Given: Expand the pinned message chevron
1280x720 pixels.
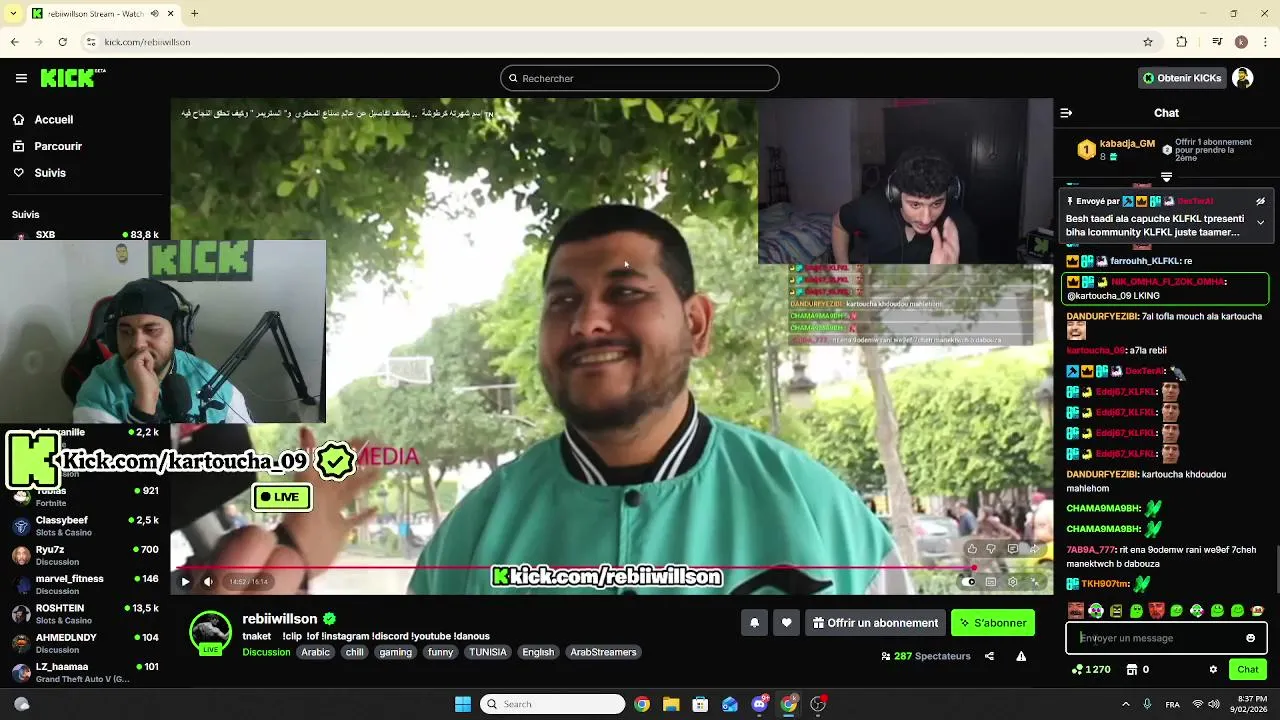Looking at the screenshot, I should pos(1260,222).
